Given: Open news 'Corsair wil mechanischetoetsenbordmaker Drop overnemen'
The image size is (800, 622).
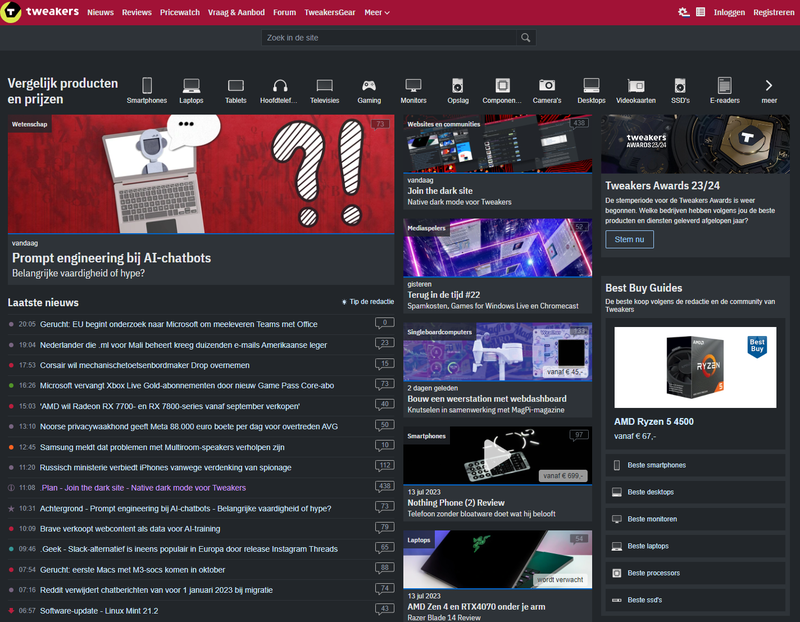Looking at the screenshot, I should [145, 365].
